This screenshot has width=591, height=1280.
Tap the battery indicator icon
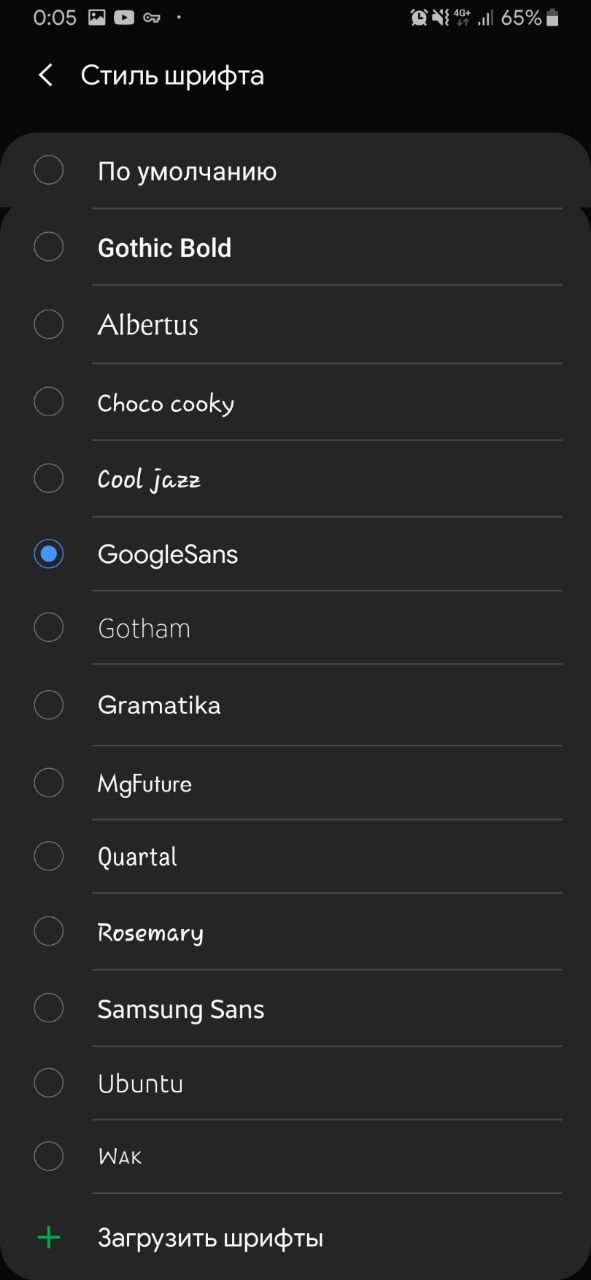click(x=553, y=17)
